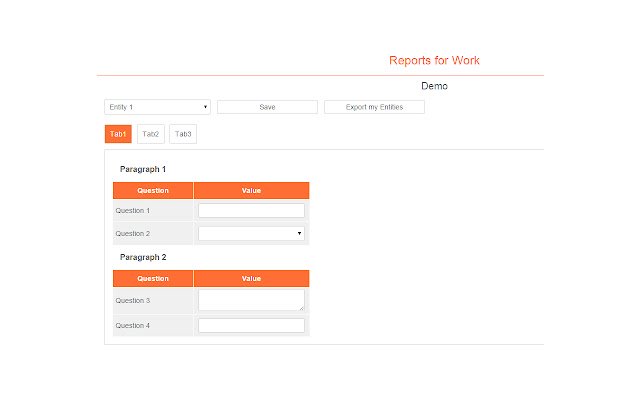Viewport: 640px width, 400px height.
Task: Click the Question 3 text area
Action: tap(251, 300)
